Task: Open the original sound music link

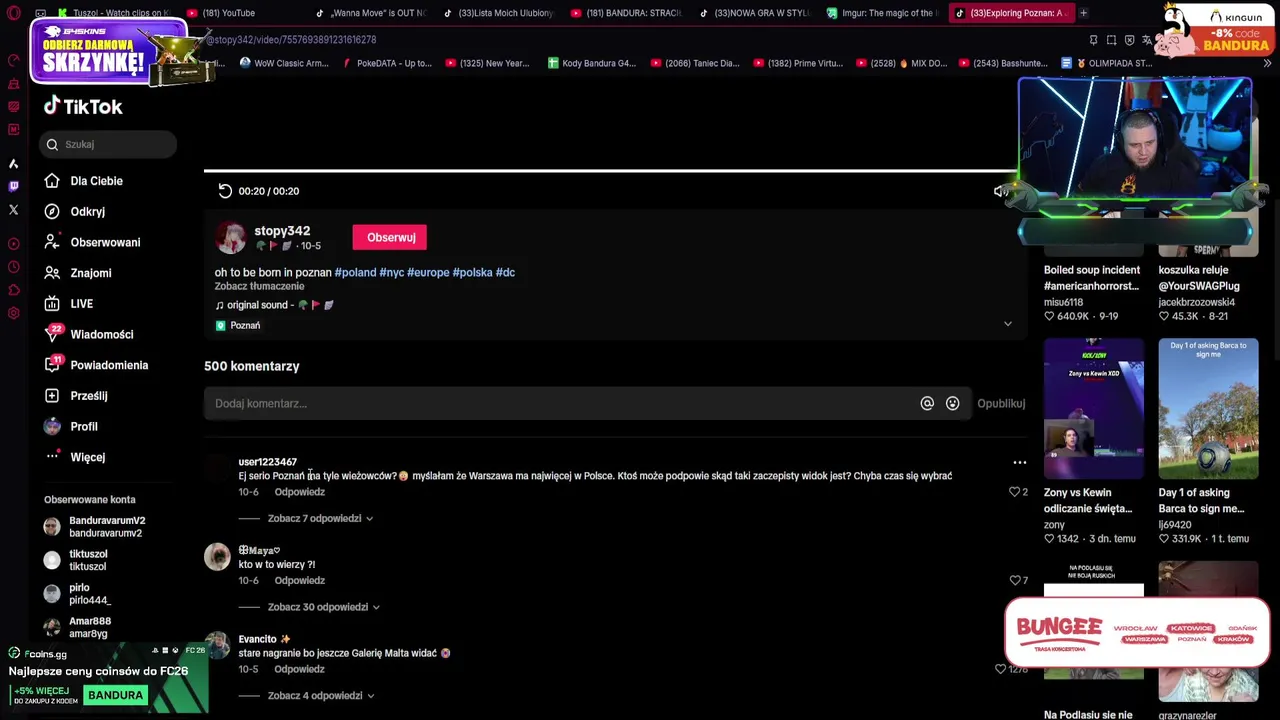Action: (274, 305)
